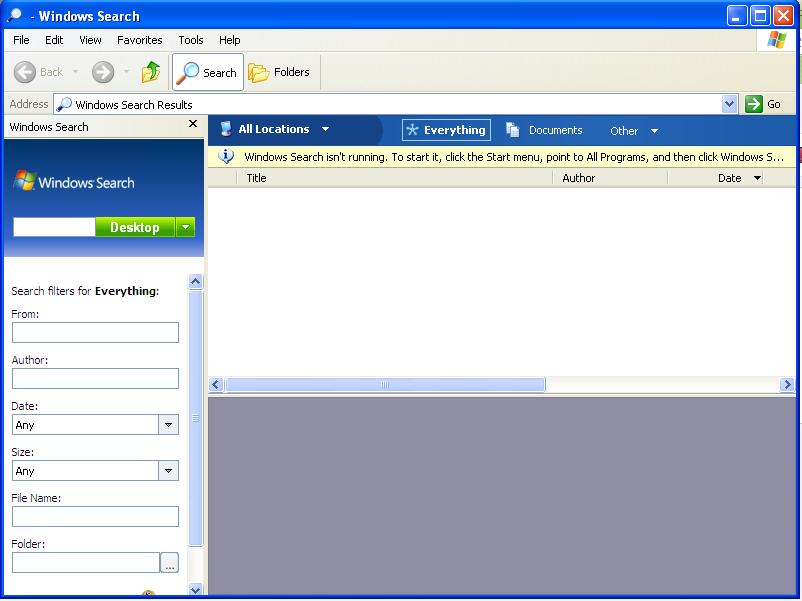
Task: Toggle the Folders pane view
Action: point(282,72)
